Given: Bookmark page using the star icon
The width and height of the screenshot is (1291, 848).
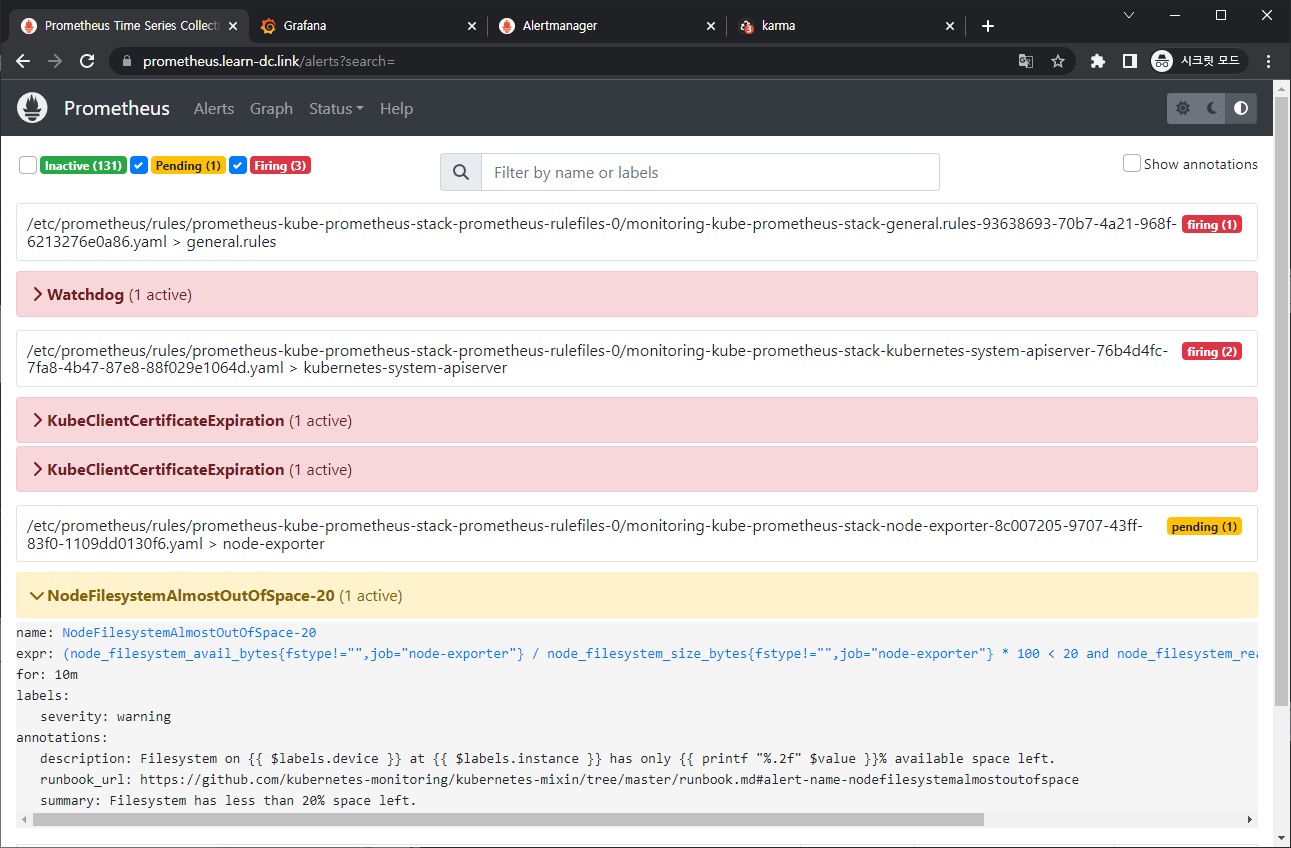Looking at the screenshot, I should (1058, 61).
